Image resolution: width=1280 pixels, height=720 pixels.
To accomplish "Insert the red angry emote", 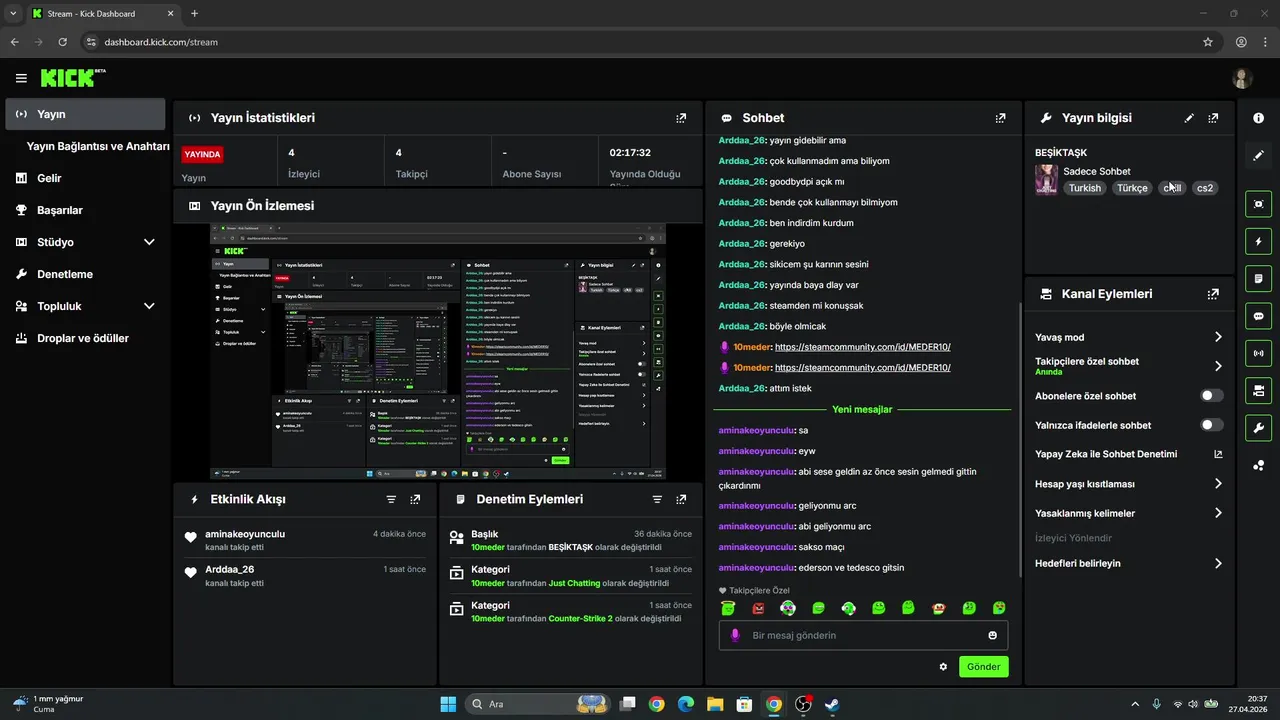I will click(758, 608).
